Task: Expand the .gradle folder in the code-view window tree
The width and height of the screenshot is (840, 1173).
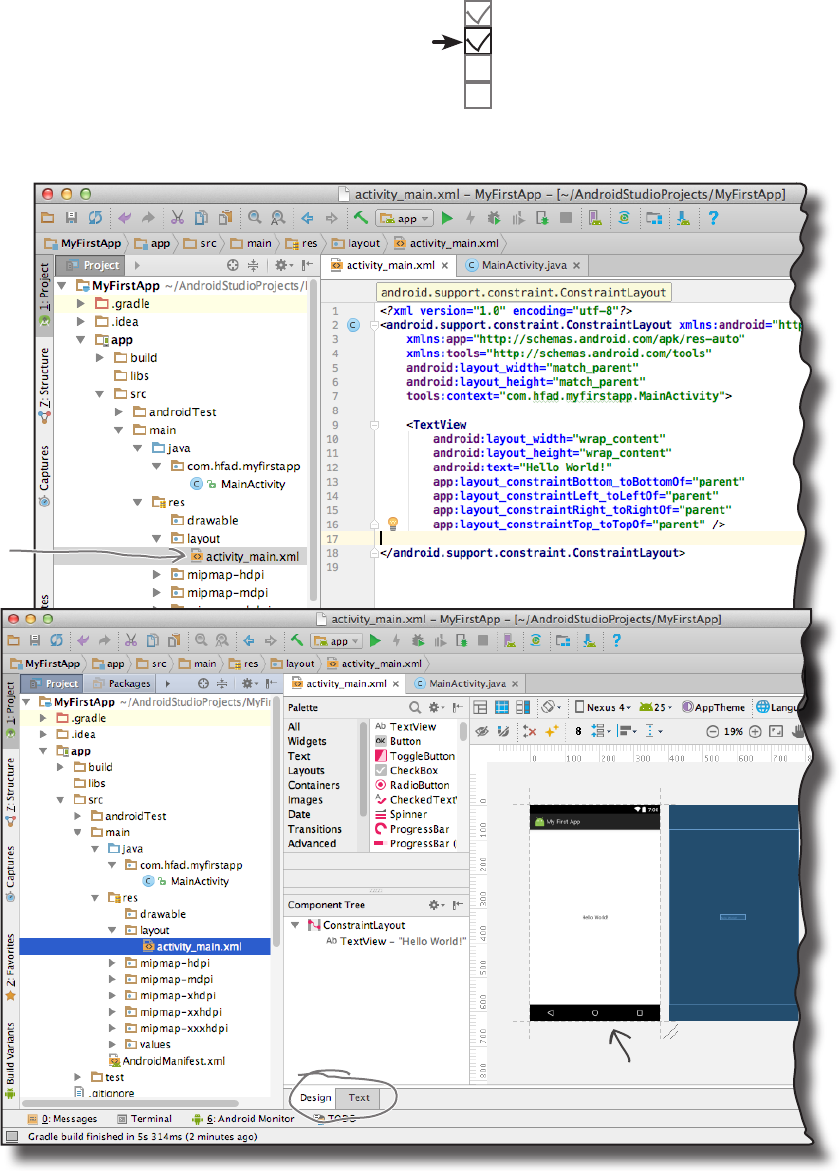Action: click(x=81, y=303)
